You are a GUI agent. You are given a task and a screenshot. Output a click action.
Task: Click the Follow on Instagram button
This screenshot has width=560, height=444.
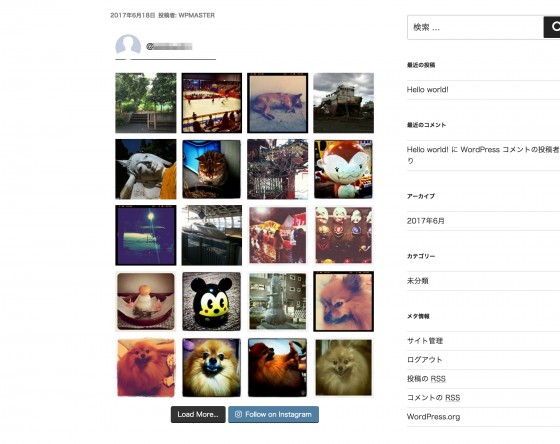pyautogui.click(x=273, y=414)
